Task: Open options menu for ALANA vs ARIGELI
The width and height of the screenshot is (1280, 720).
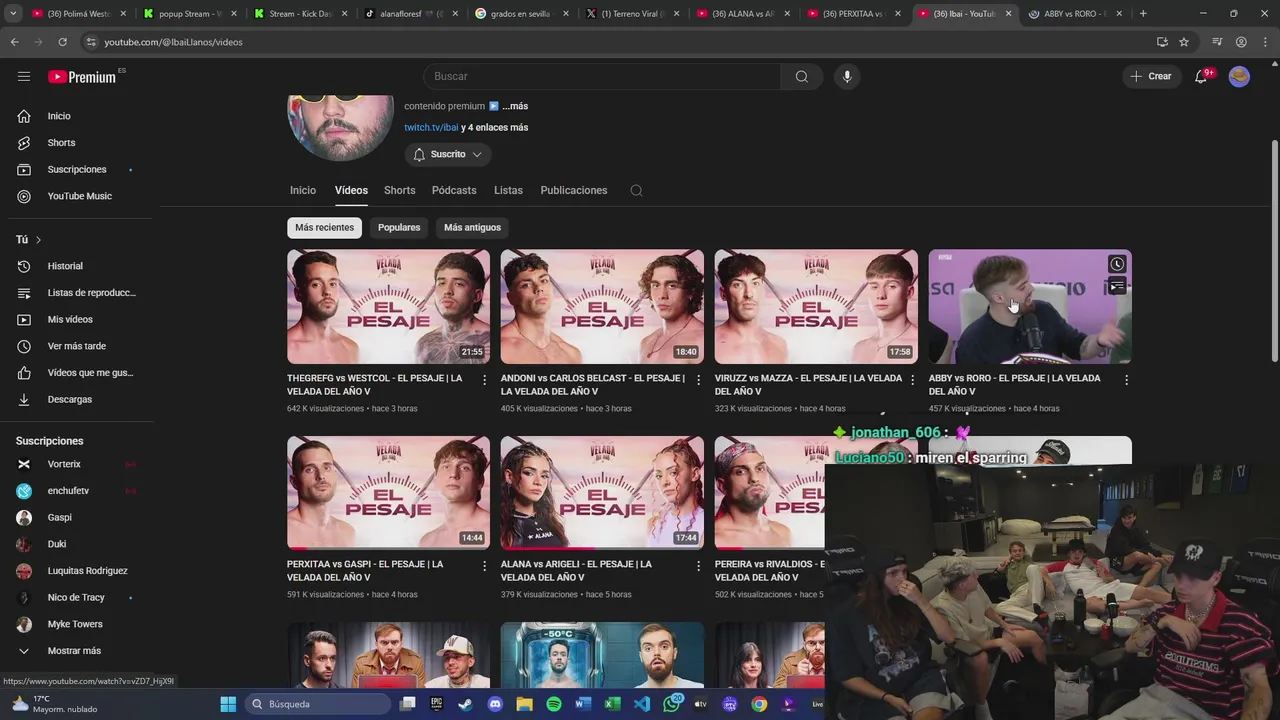Action: pyautogui.click(x=699, y=566)
